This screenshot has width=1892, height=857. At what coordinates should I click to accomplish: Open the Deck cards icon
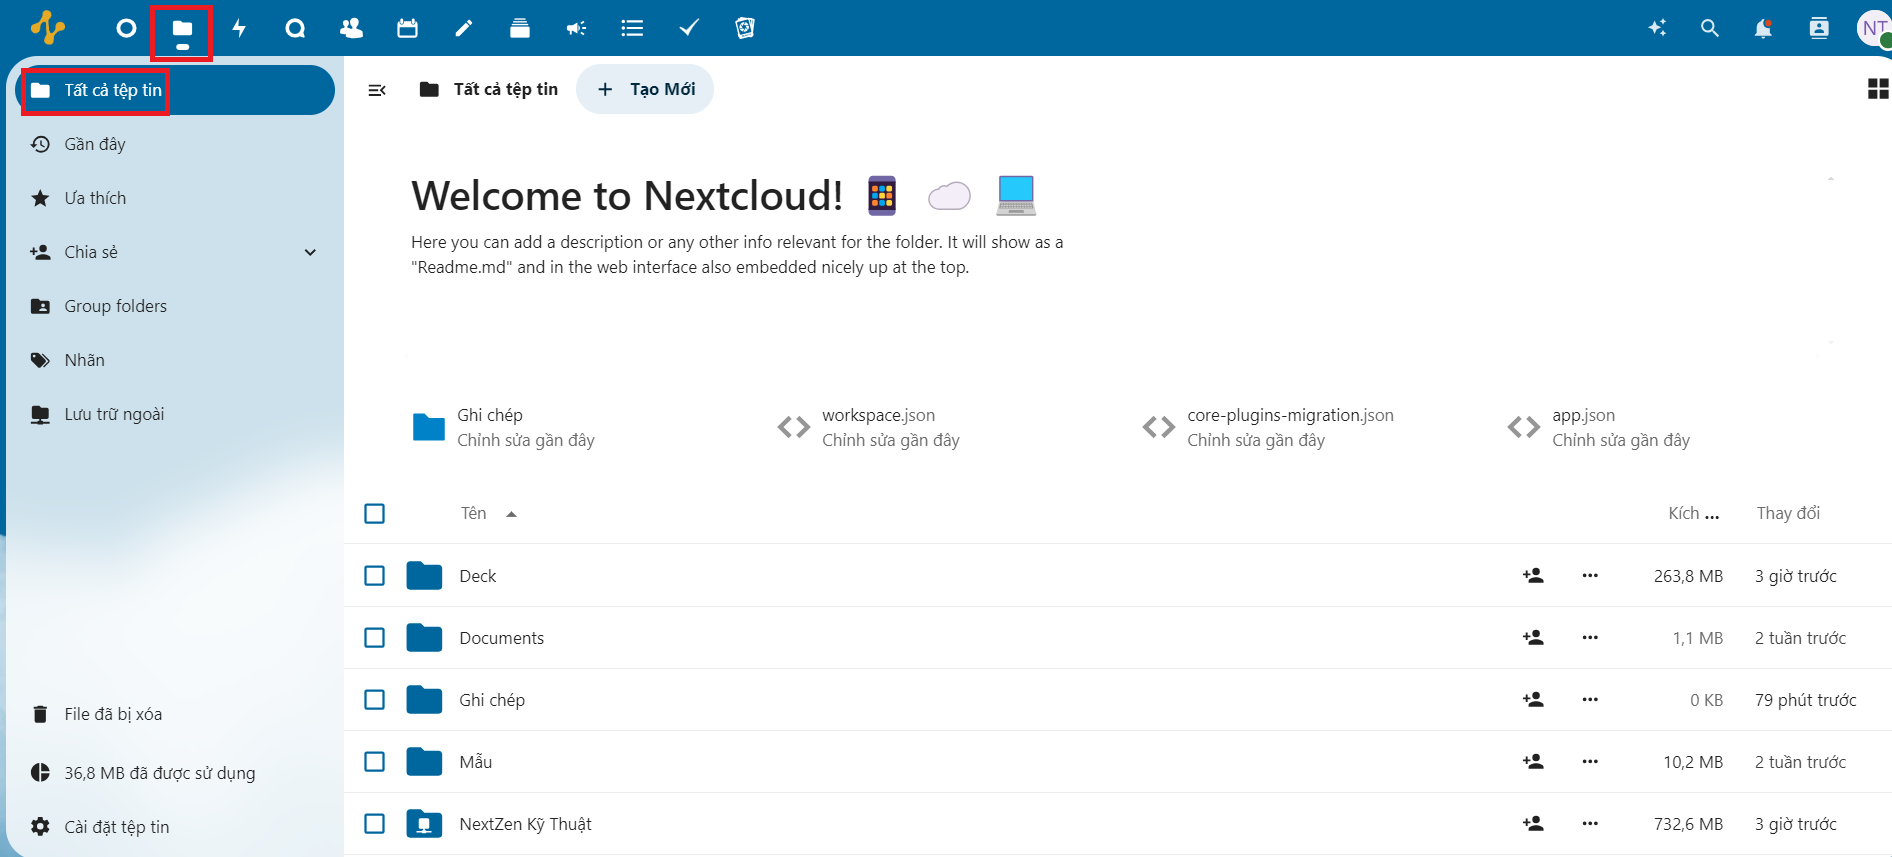pyautogui.click(x=520, y=28)
